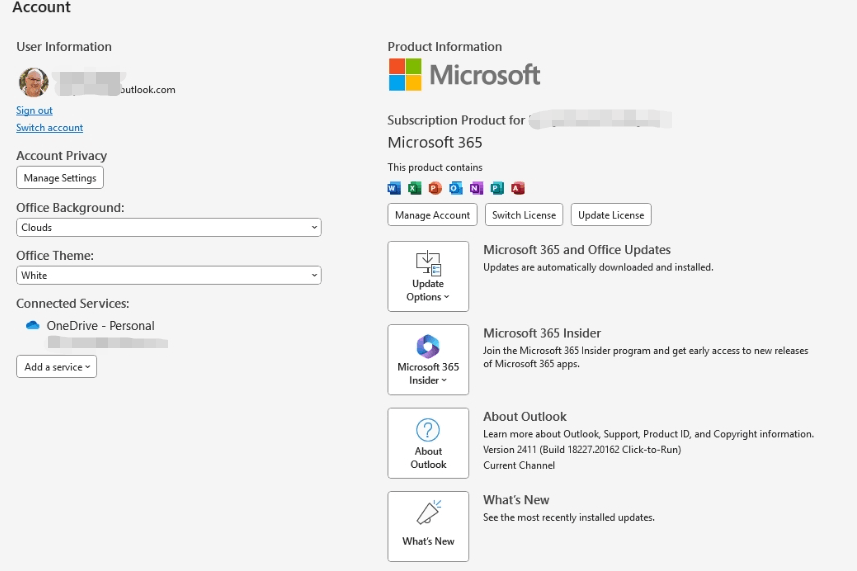Image resolution: width=857 pixels, height=571 pixels.
Task: Click the Microsoft 365 Insider heading text
Action: coord(542,333)
